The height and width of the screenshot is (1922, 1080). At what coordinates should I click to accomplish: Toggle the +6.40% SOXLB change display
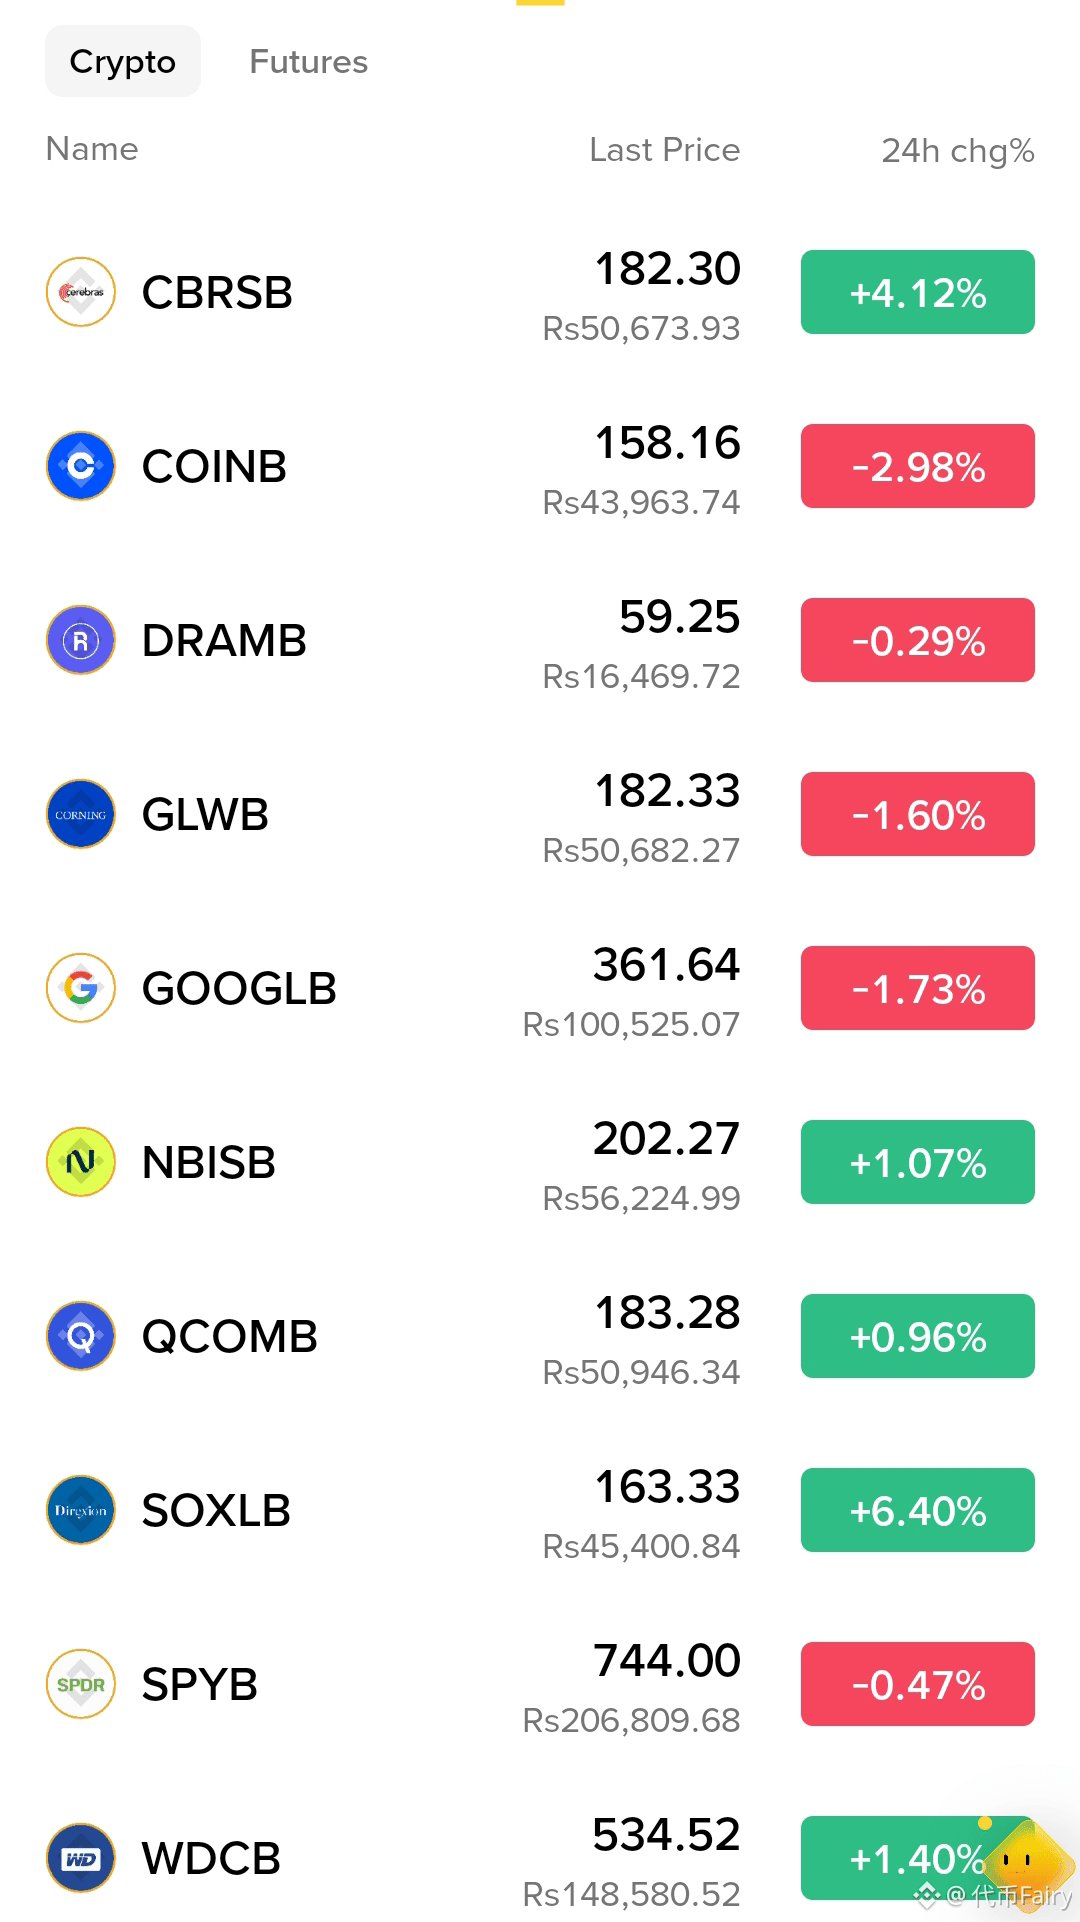coord(918,1510)
